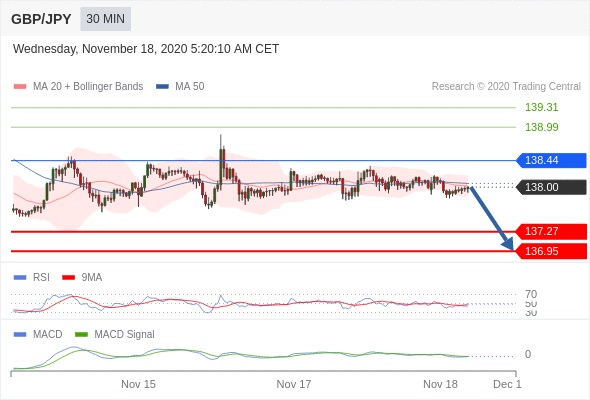Click the blue MACD legend swatch
Image resolution: width=590 pixels, height=400 pixels.
click(20, 334)
